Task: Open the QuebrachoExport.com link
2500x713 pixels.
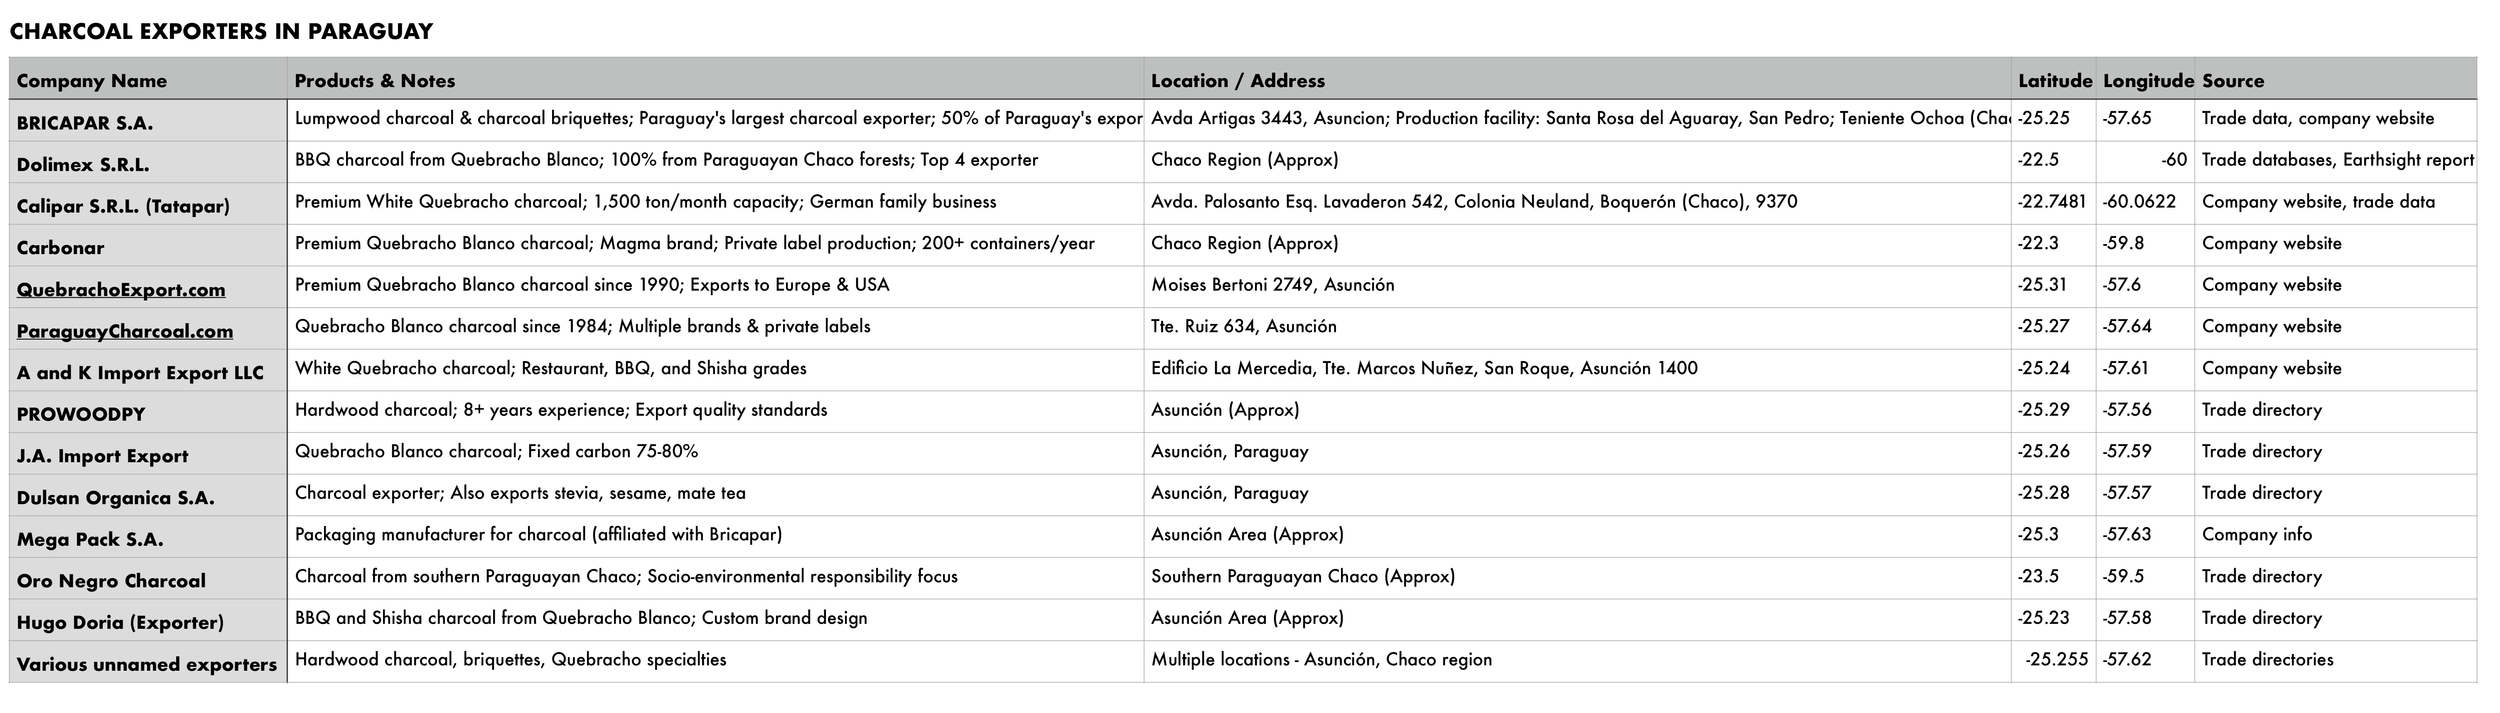Action: click(121, 290)
